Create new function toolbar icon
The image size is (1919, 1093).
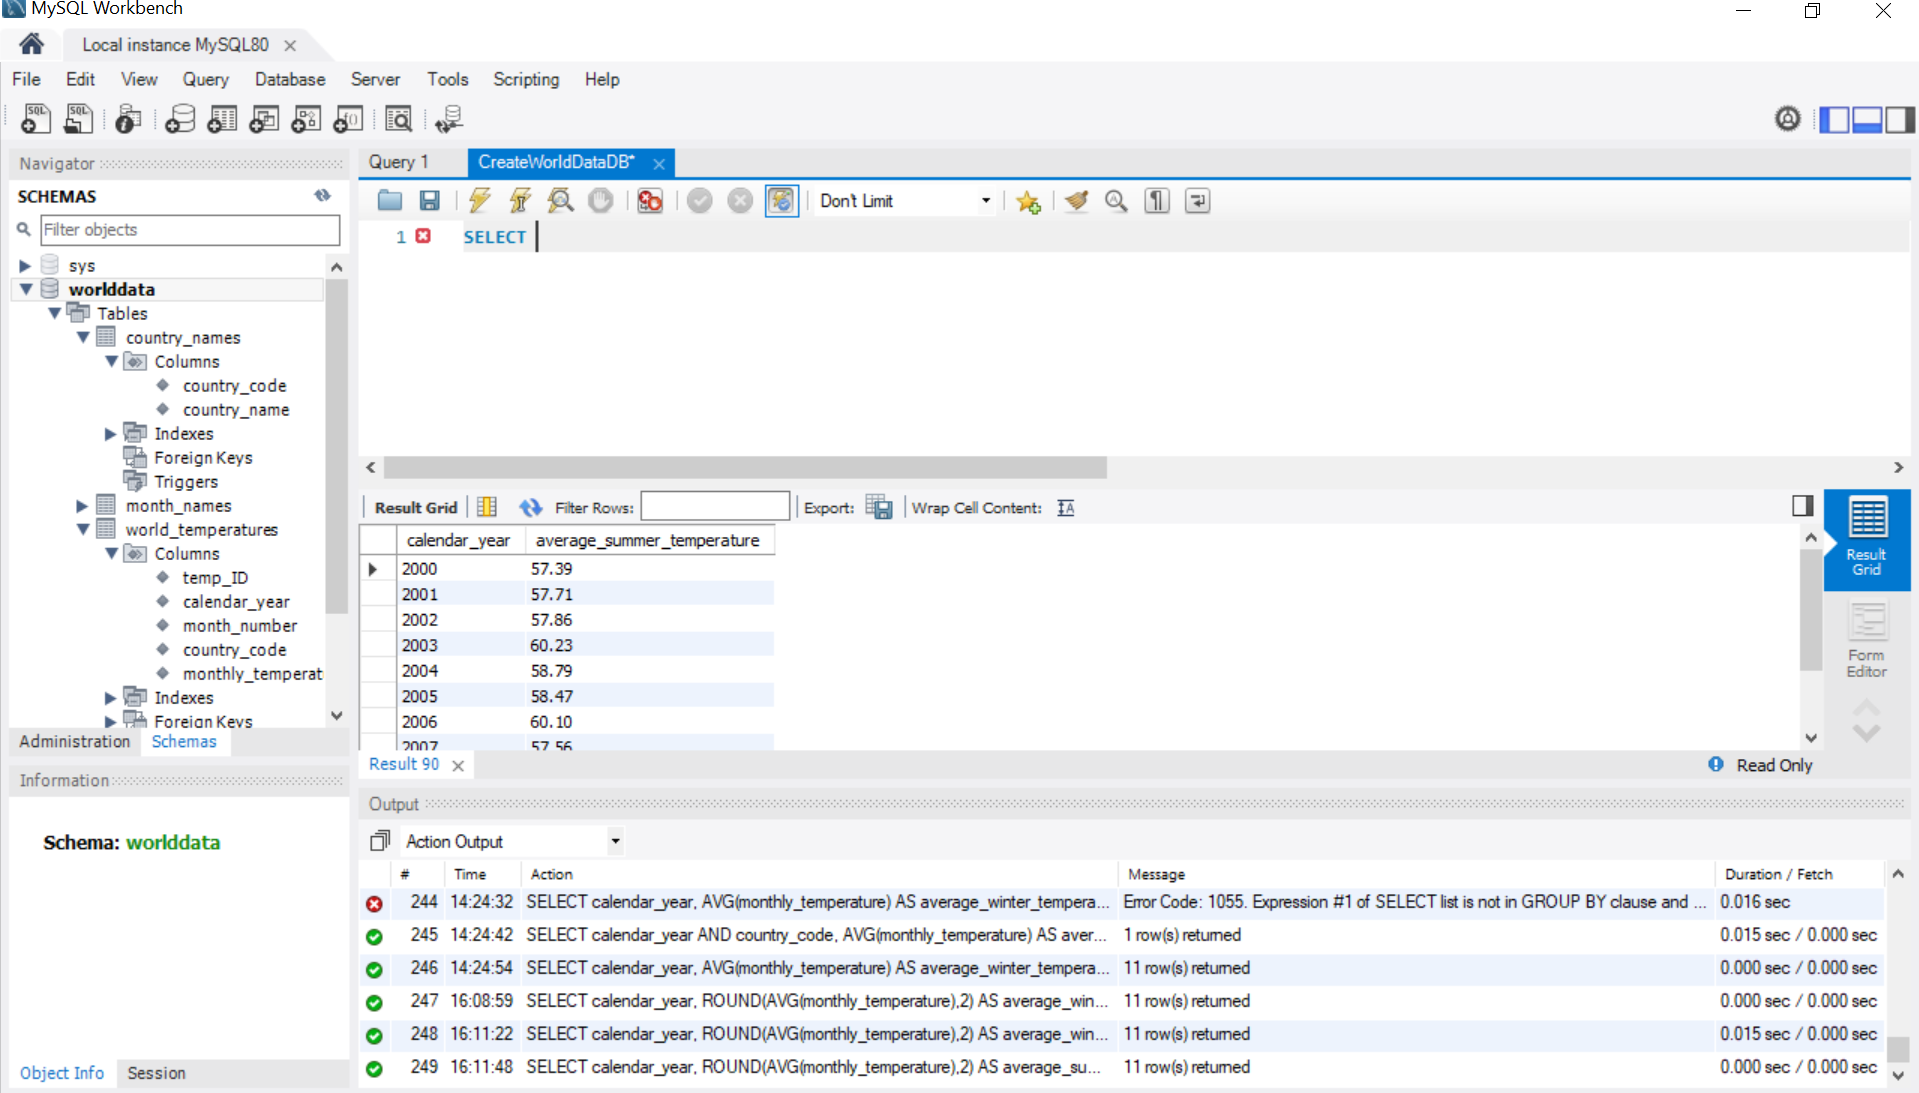tap(348, 119)
